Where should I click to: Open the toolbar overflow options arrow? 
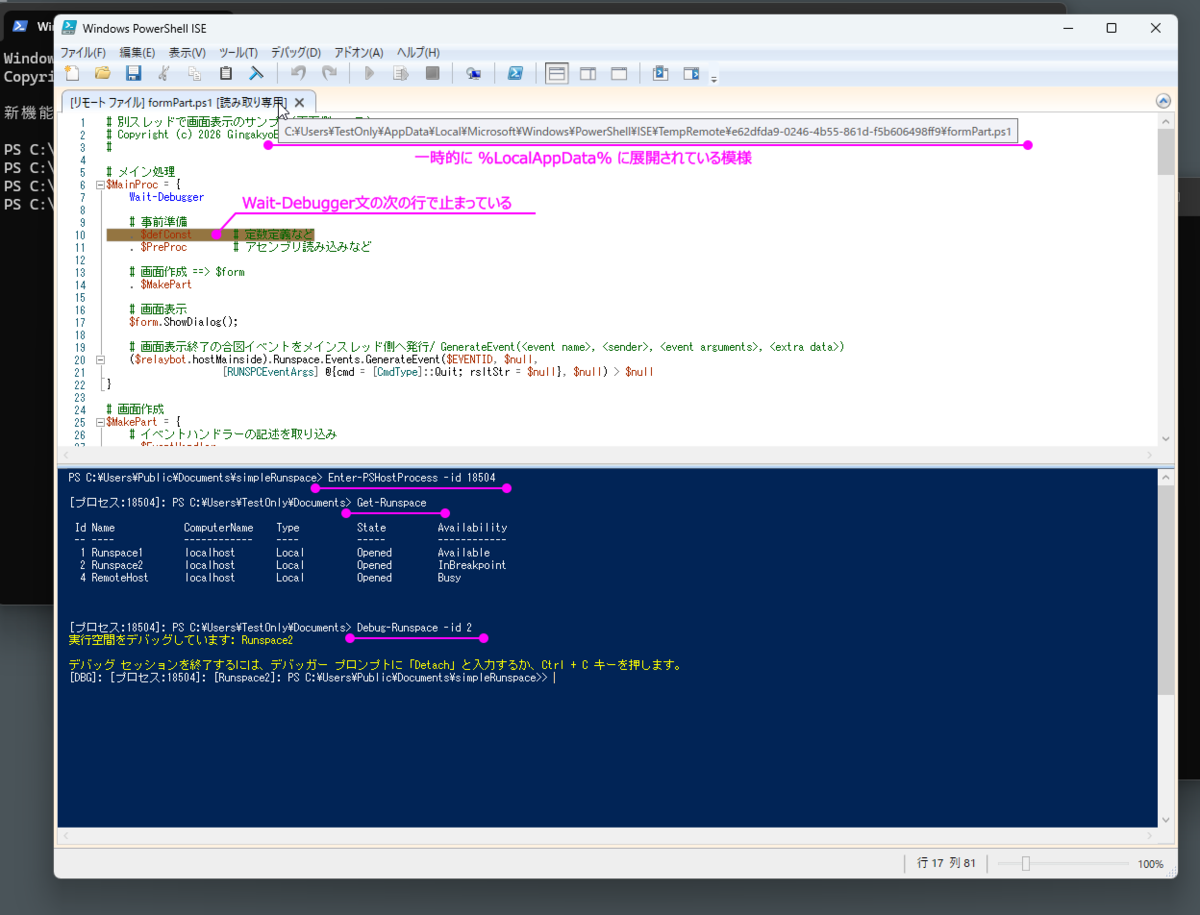[x=714, y=78]
